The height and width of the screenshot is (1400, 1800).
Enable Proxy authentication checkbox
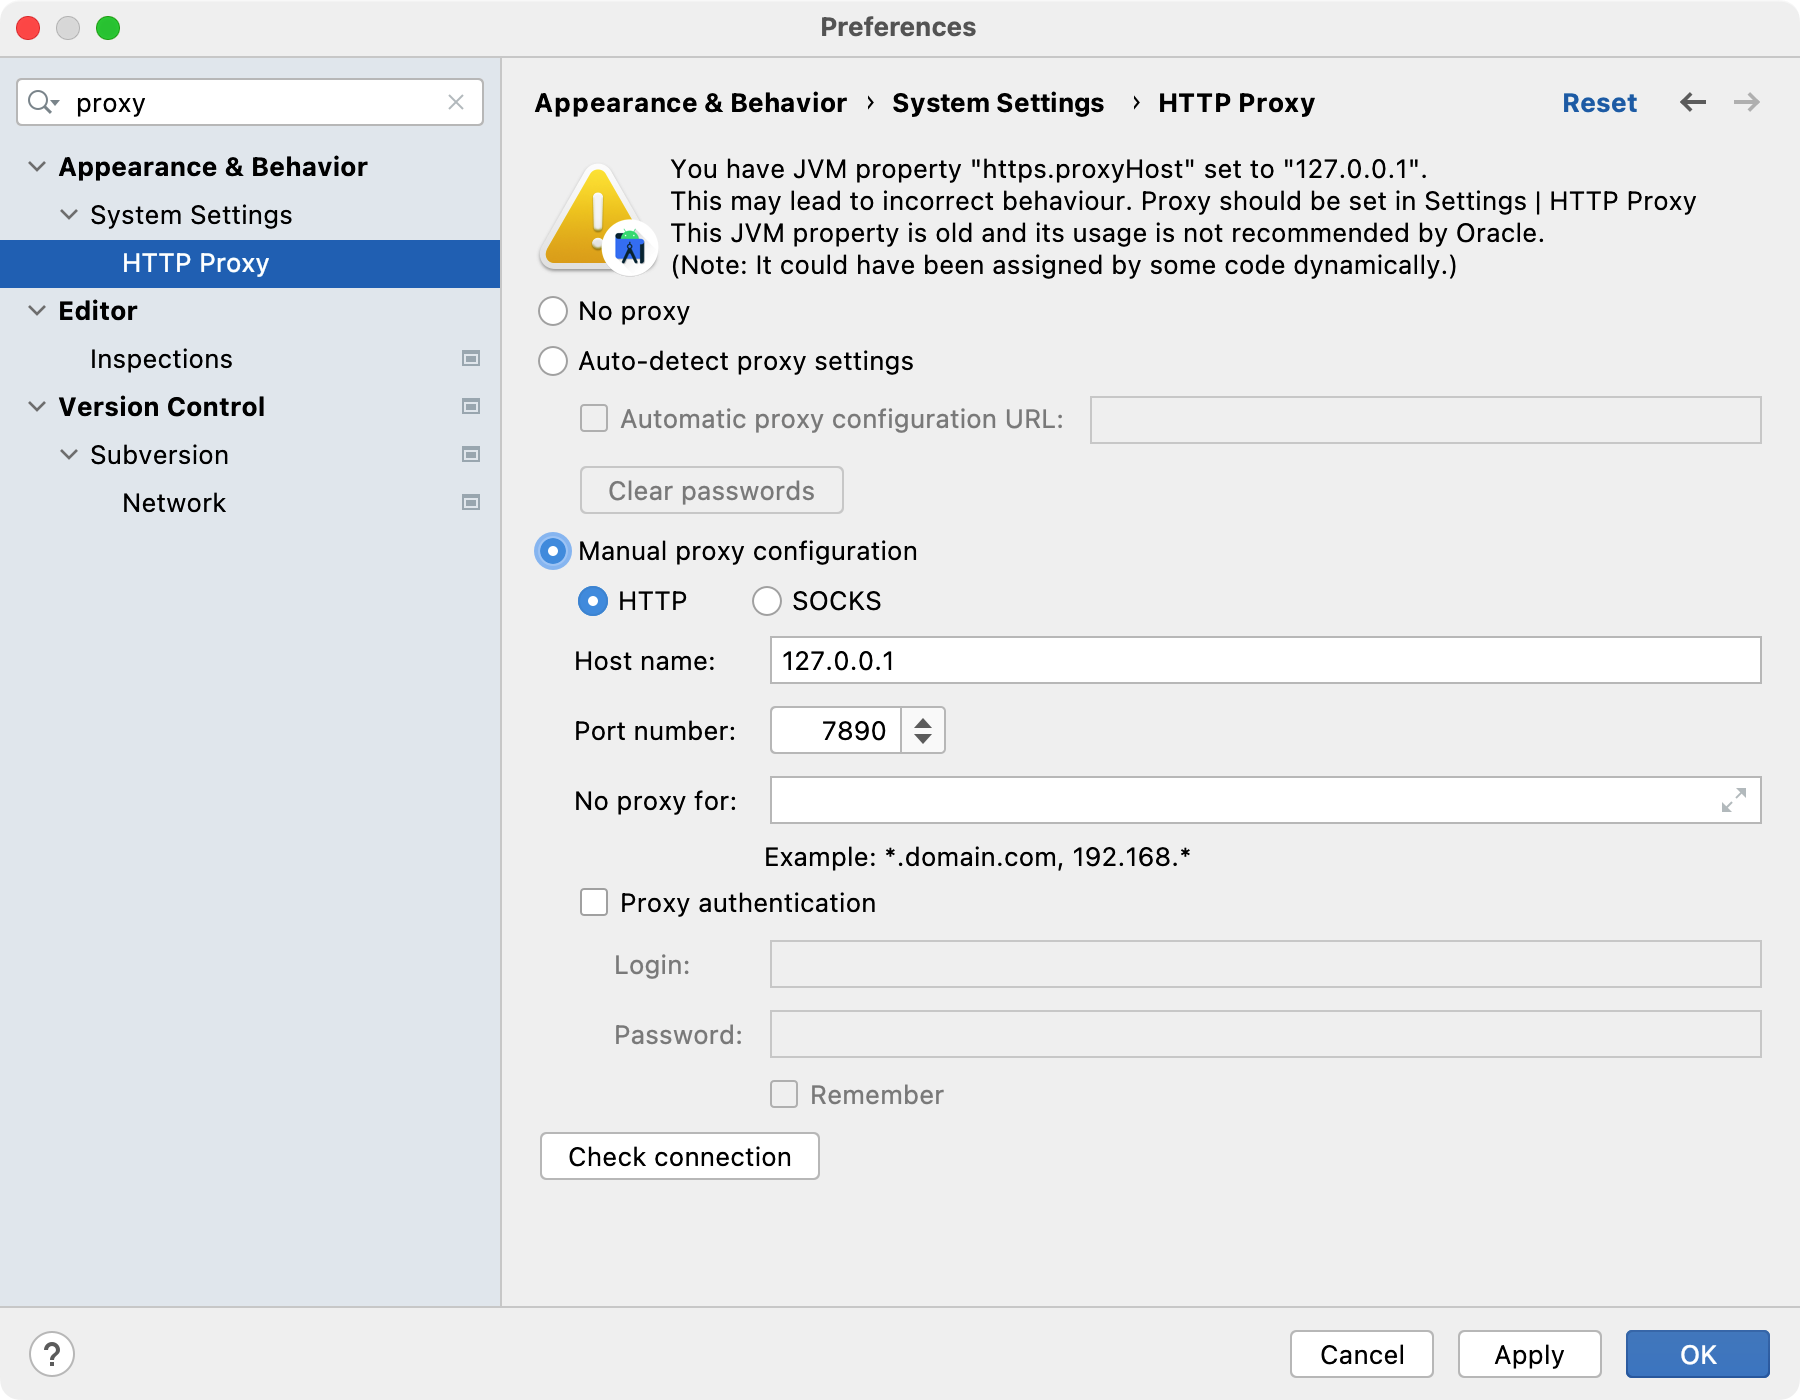pos(594,902)
